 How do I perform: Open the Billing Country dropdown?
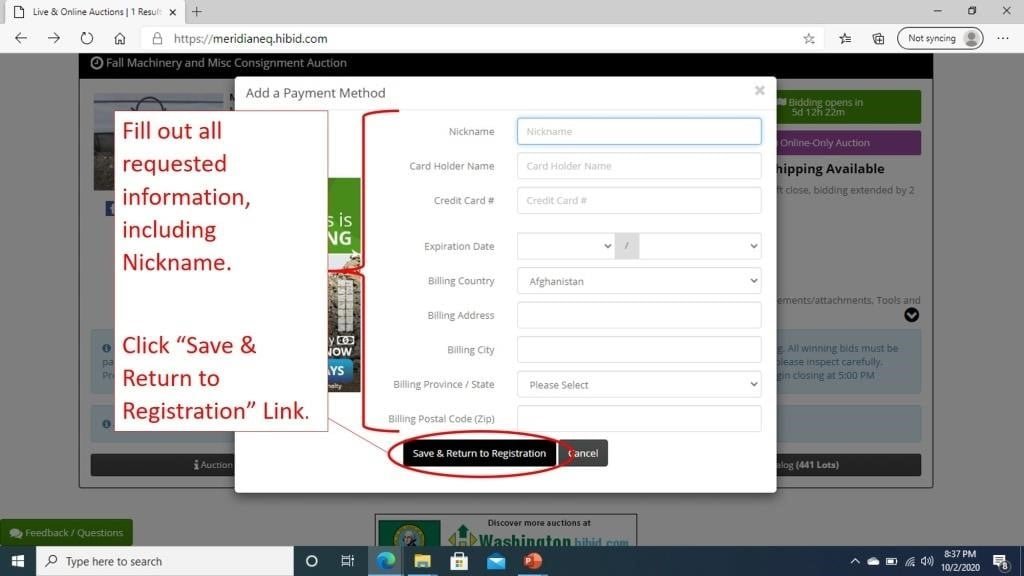tap(639, 281)
